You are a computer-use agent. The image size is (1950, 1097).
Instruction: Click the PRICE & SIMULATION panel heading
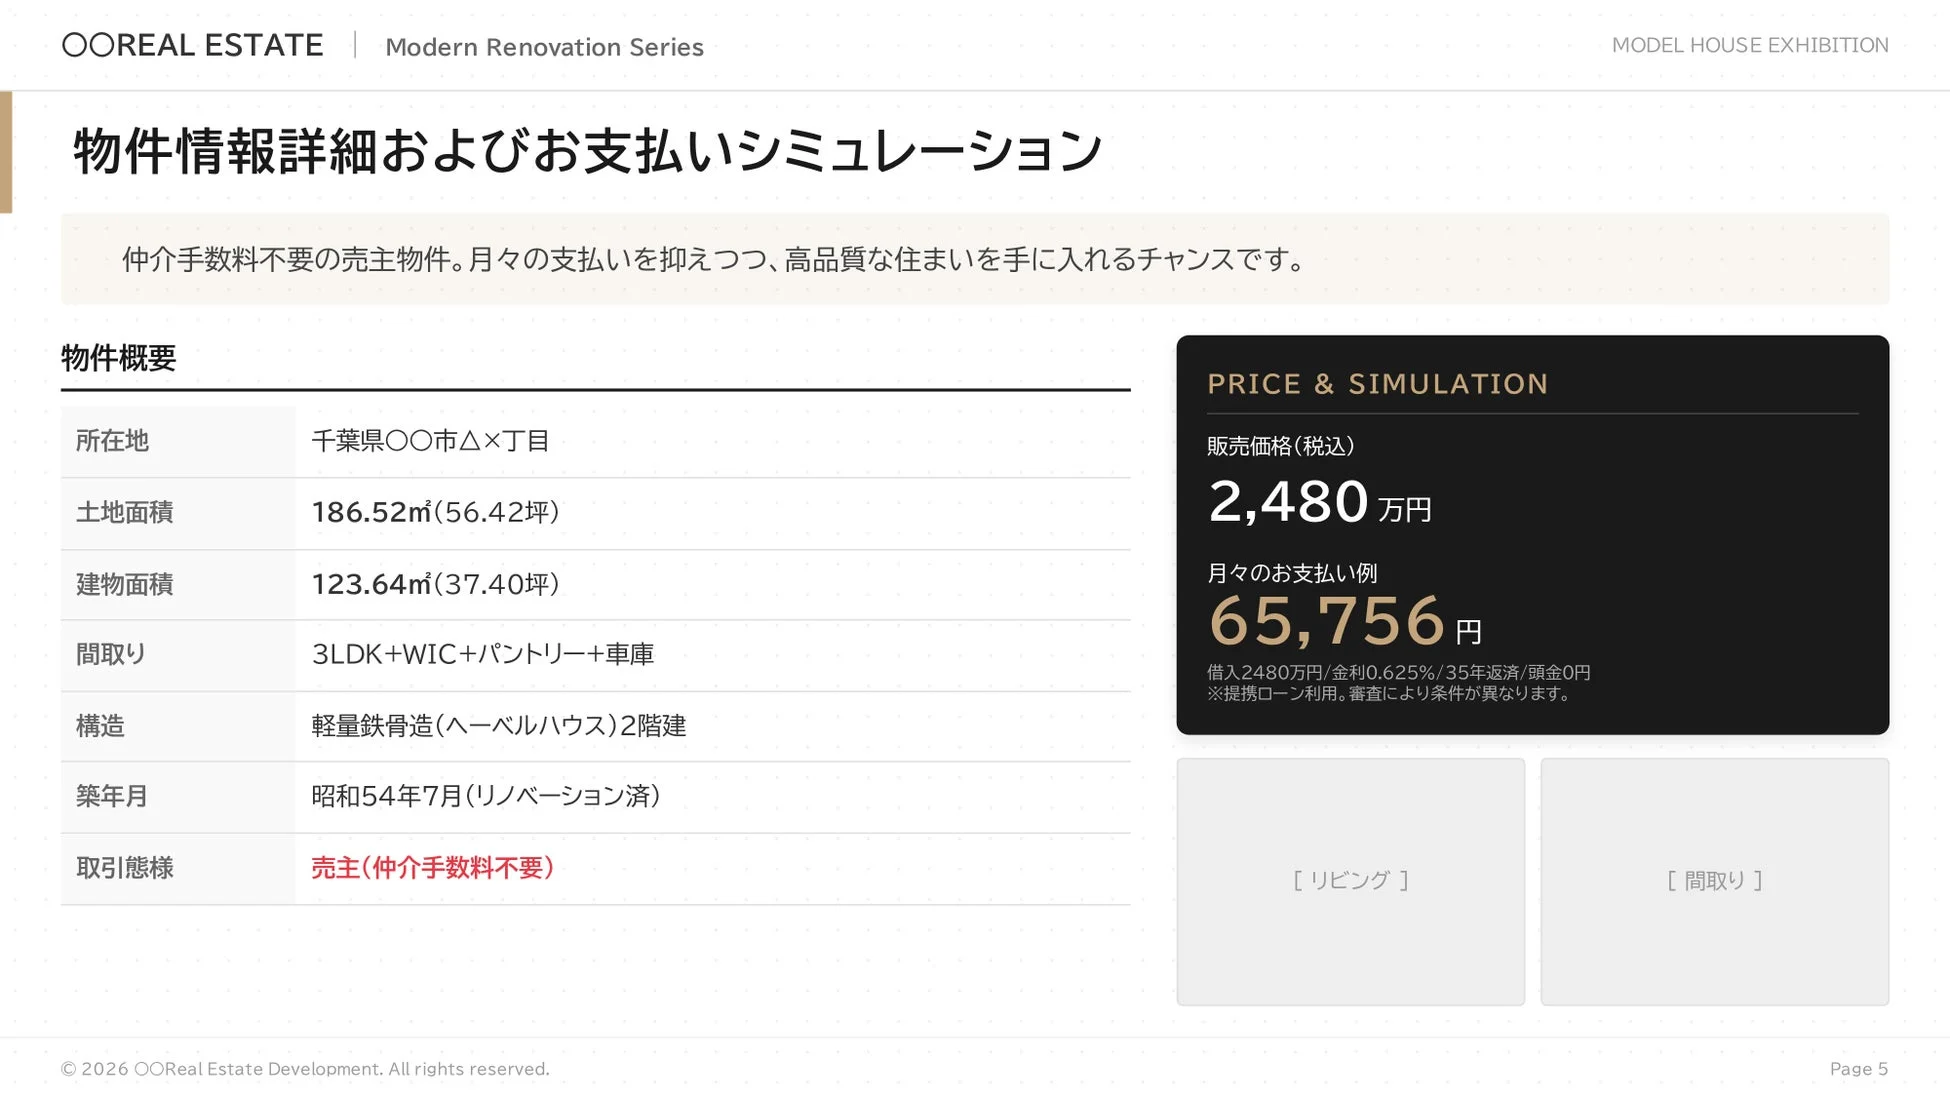tap(1377, 384)
